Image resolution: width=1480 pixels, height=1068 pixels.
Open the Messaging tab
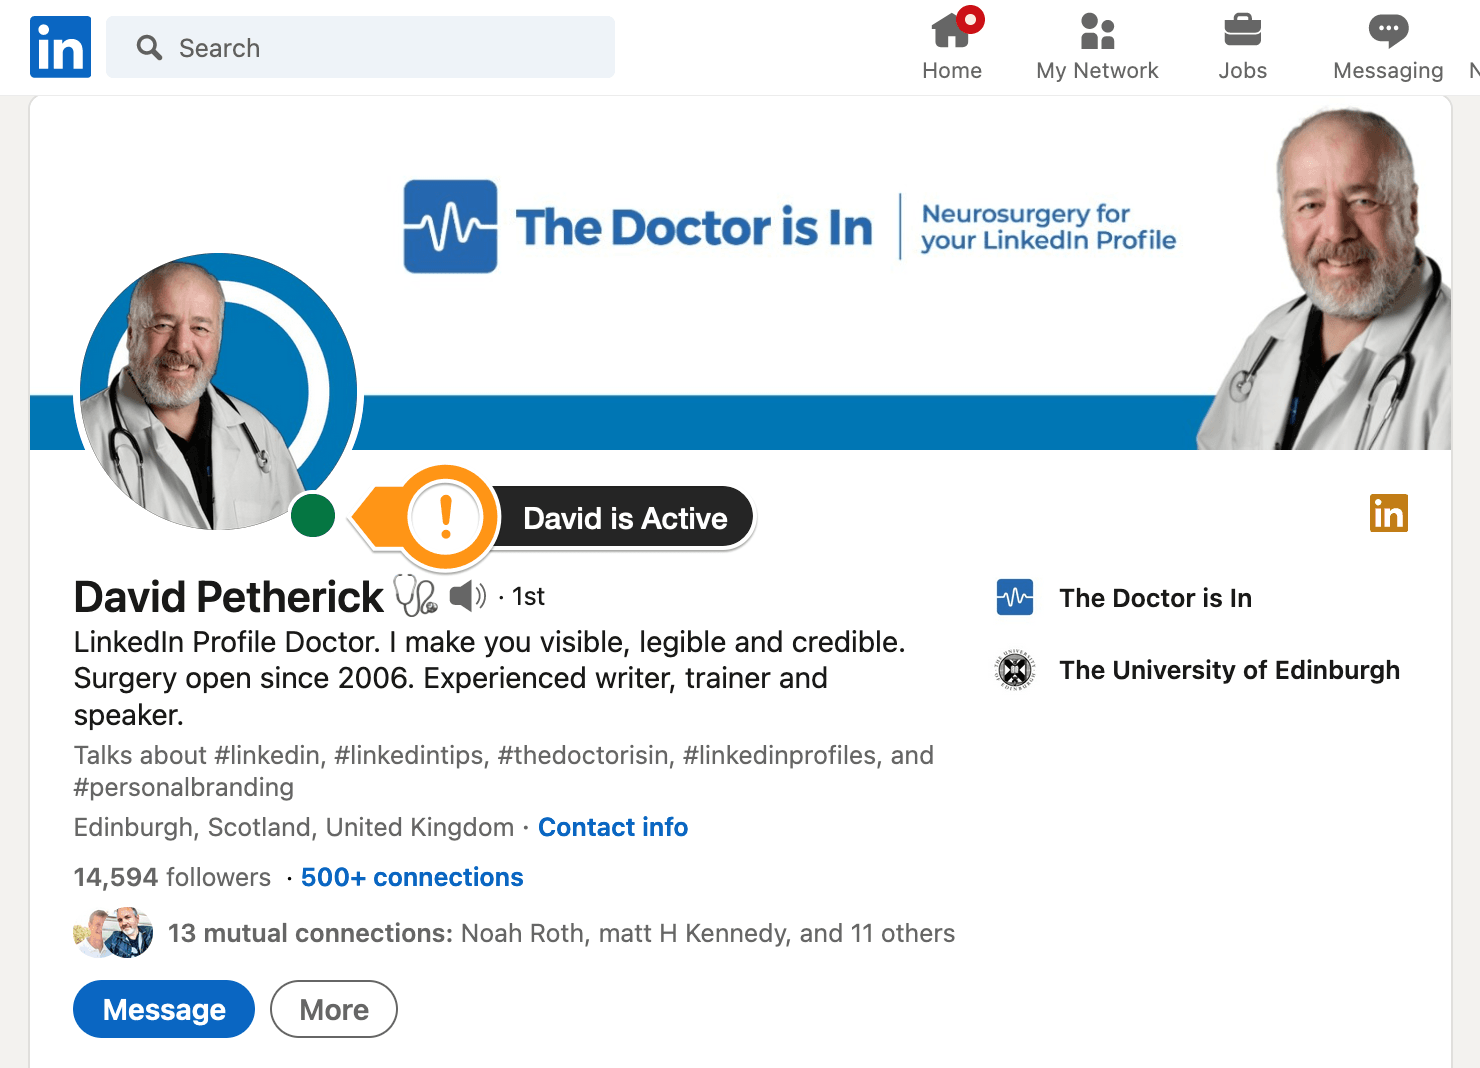pos(1388,47)
